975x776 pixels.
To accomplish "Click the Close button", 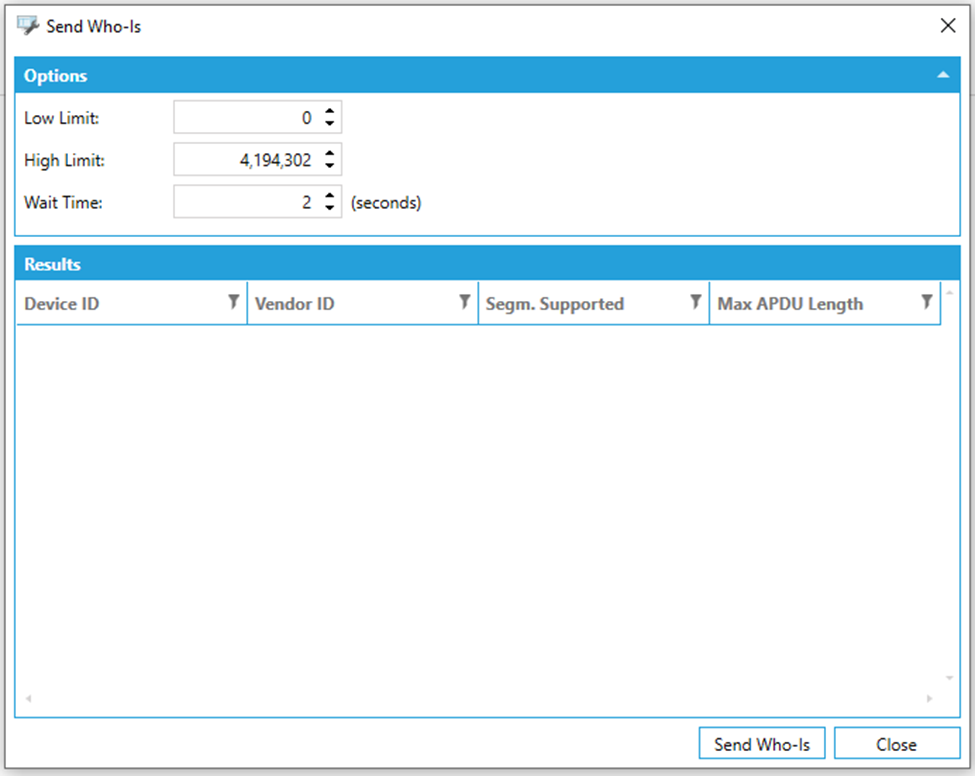I will (x=896, y=744).
